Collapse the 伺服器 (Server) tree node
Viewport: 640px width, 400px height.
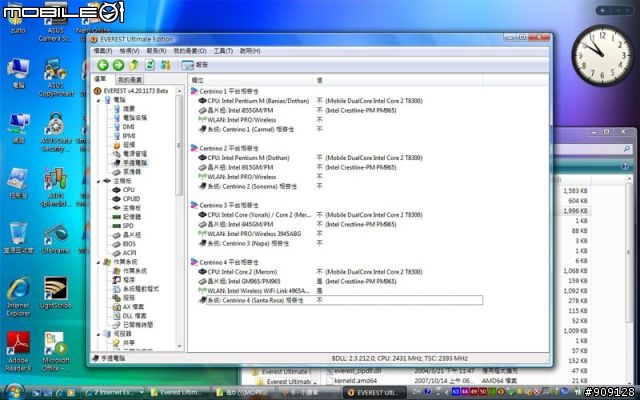tap(98, 333)
